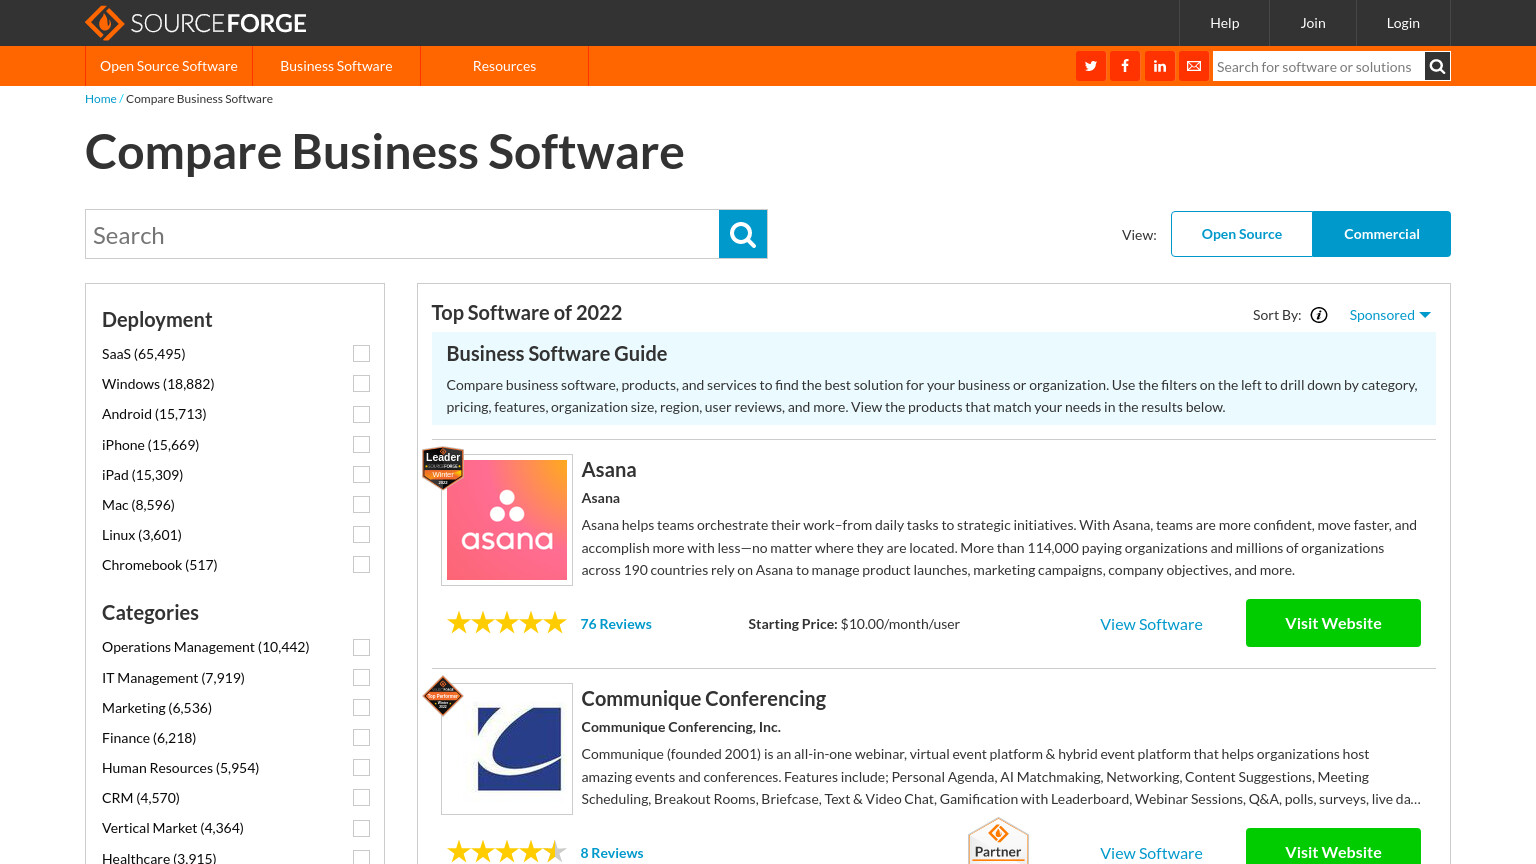Switch view to Commercial
This screenshot has height=864, width=1536.
click(x=1382, y=234)
